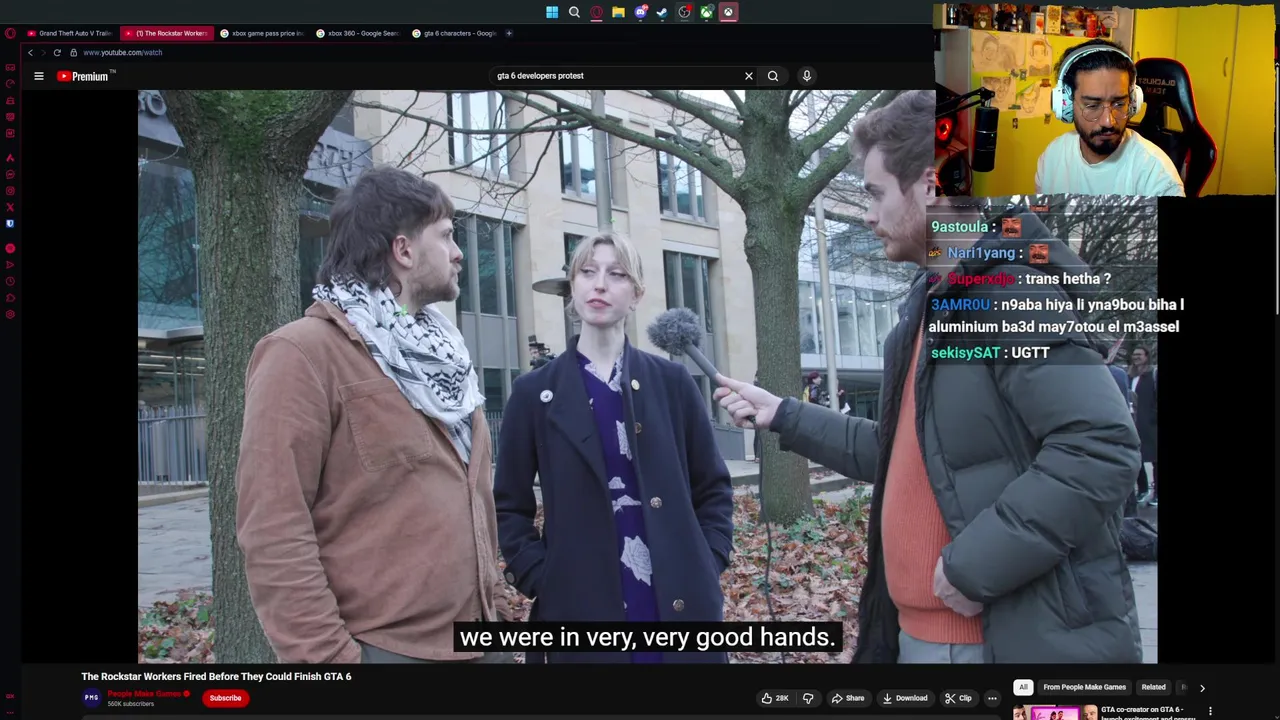Viewport: 1280px width, 720px height.
Task: Reload the current YouTube page
Action: coord(57,52)
